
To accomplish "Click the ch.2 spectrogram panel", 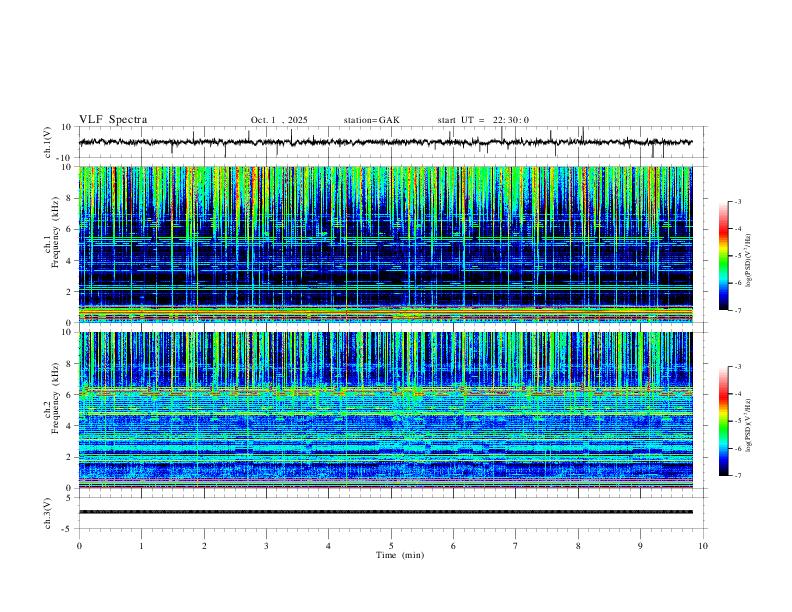I will (x=385, y=410).
